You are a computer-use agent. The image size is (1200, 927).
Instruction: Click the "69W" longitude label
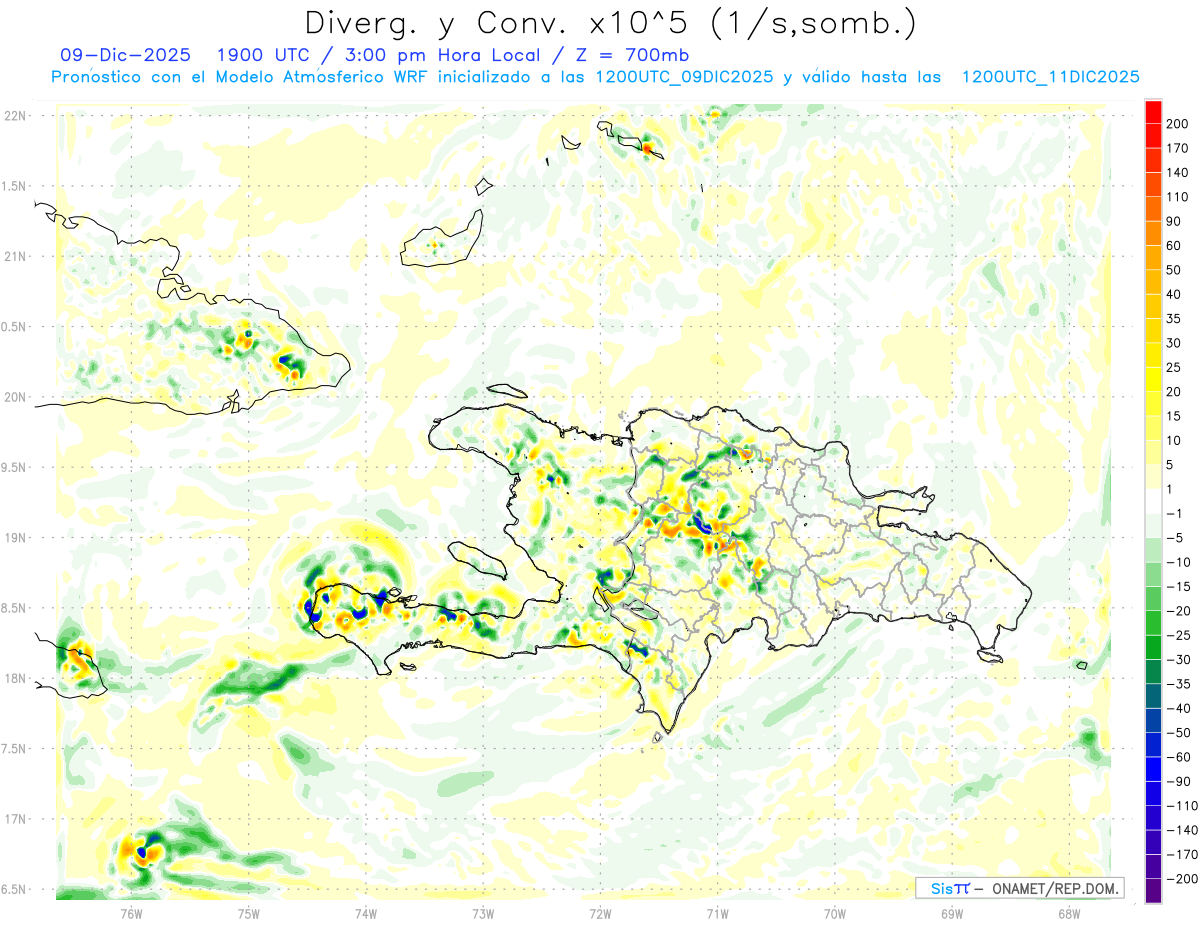951,913
